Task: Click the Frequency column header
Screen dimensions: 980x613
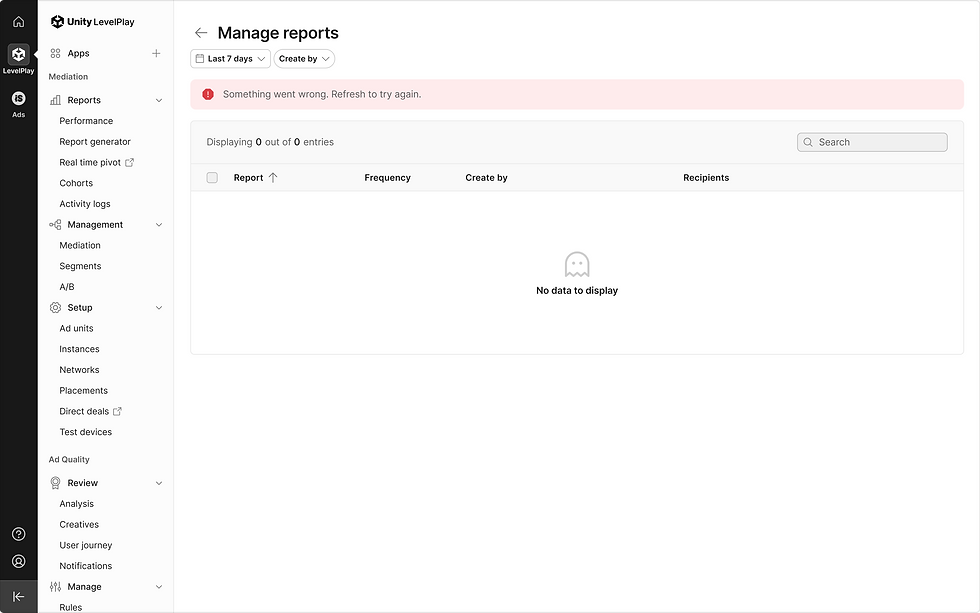Action: pos(388,177)
